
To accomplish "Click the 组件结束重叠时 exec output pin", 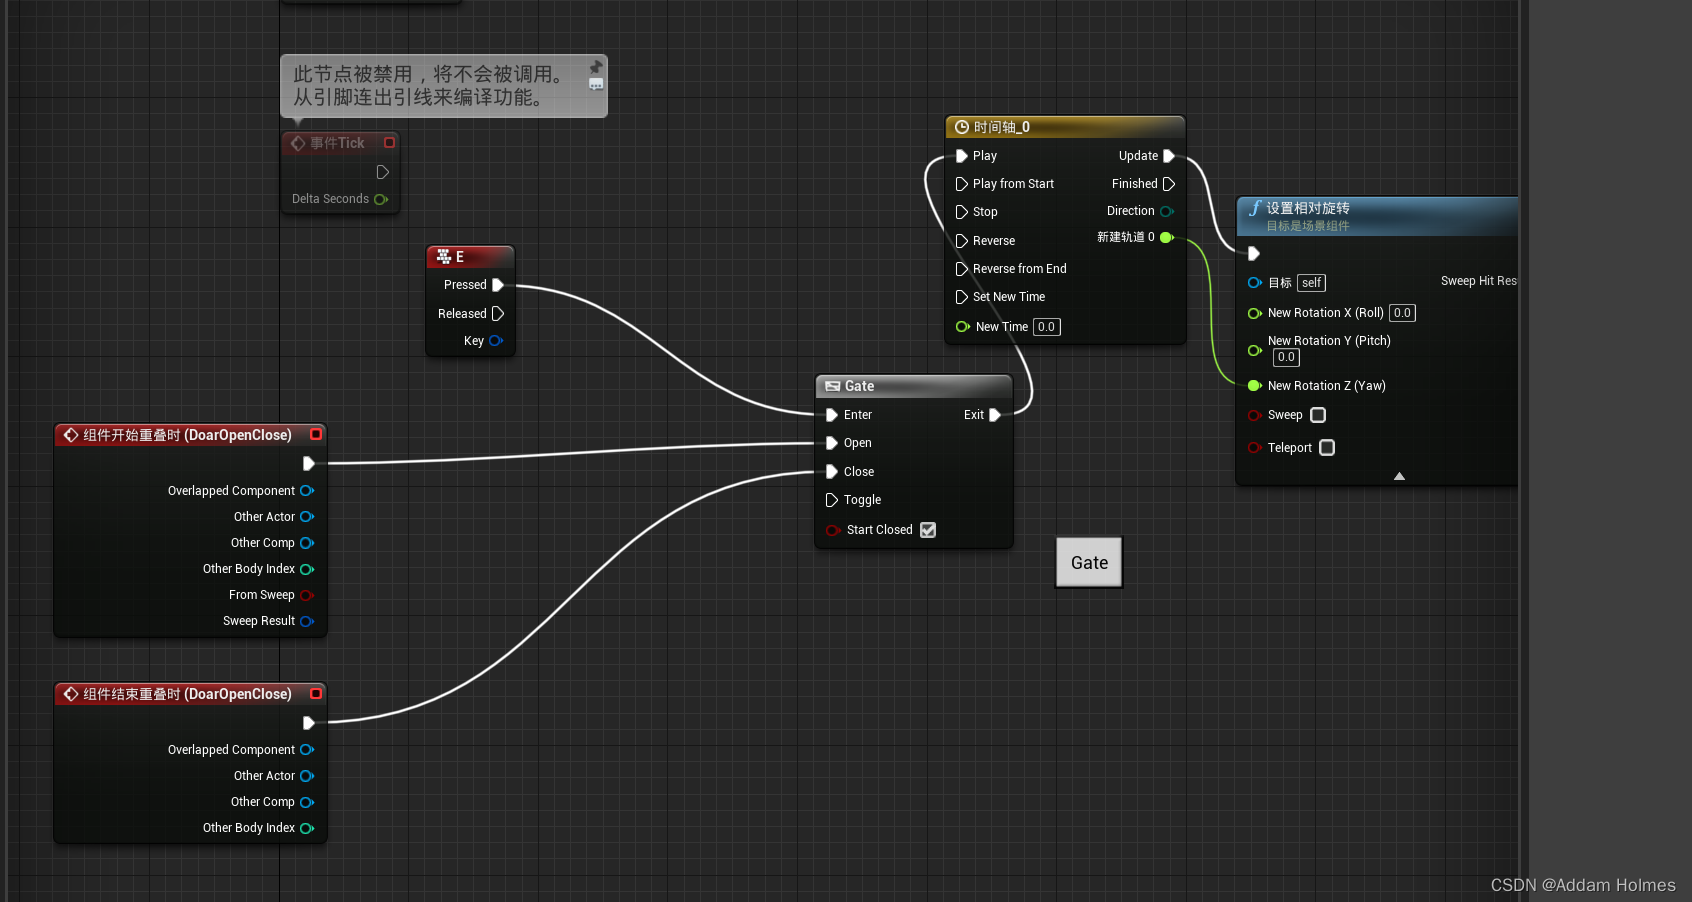I will (x=308, y=722).
